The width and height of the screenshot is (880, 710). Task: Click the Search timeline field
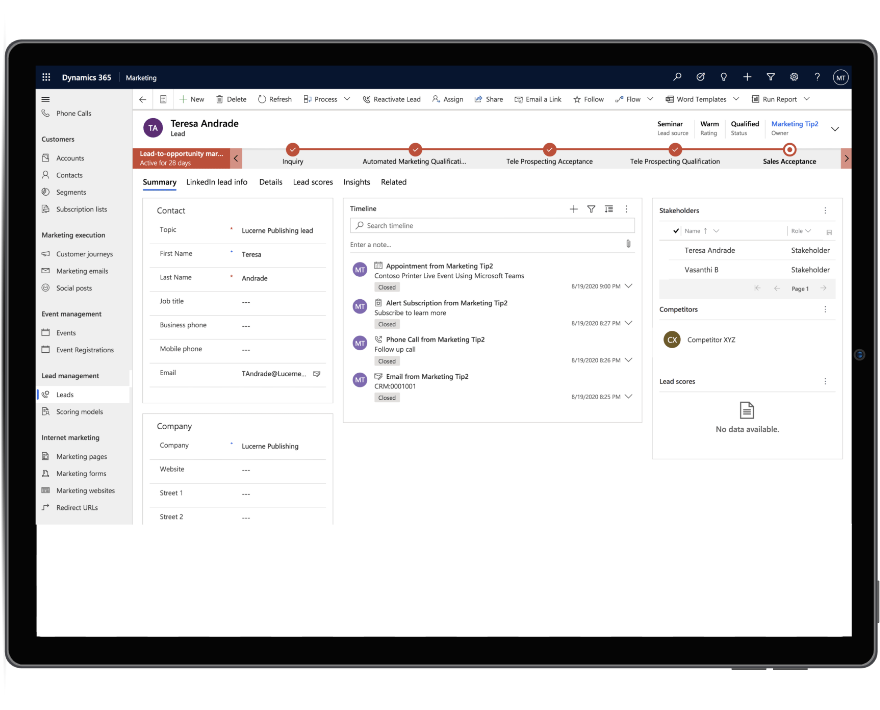pyautogui.click(x=492, y=226)
